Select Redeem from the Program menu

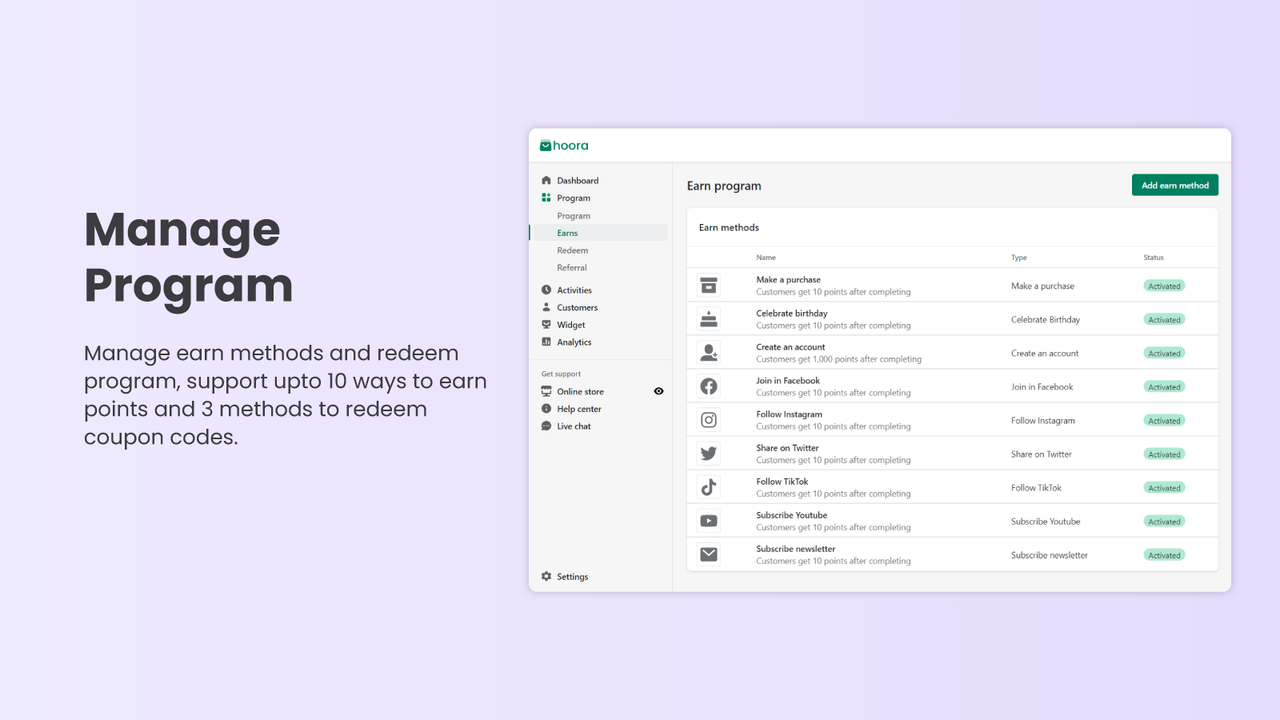[571, 250]
